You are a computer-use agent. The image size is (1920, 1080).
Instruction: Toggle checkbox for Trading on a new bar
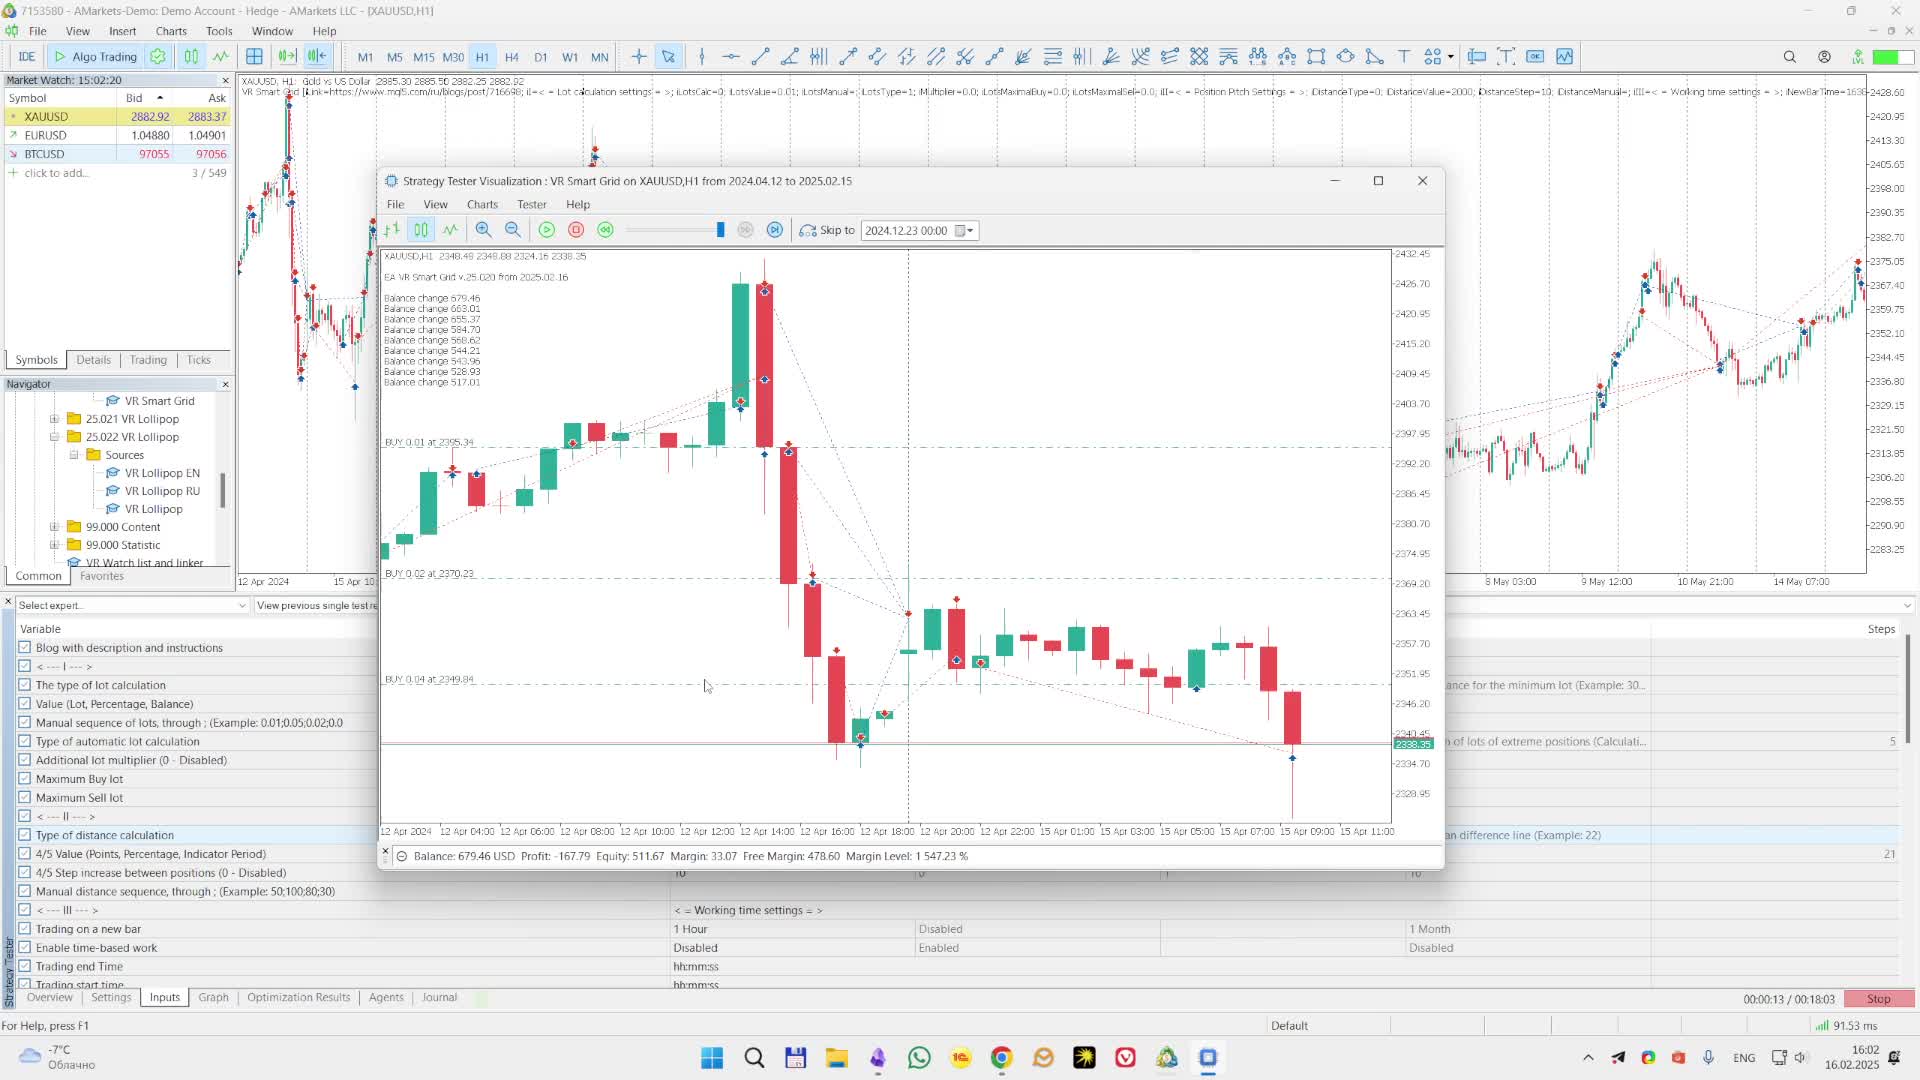click(25, 929)
